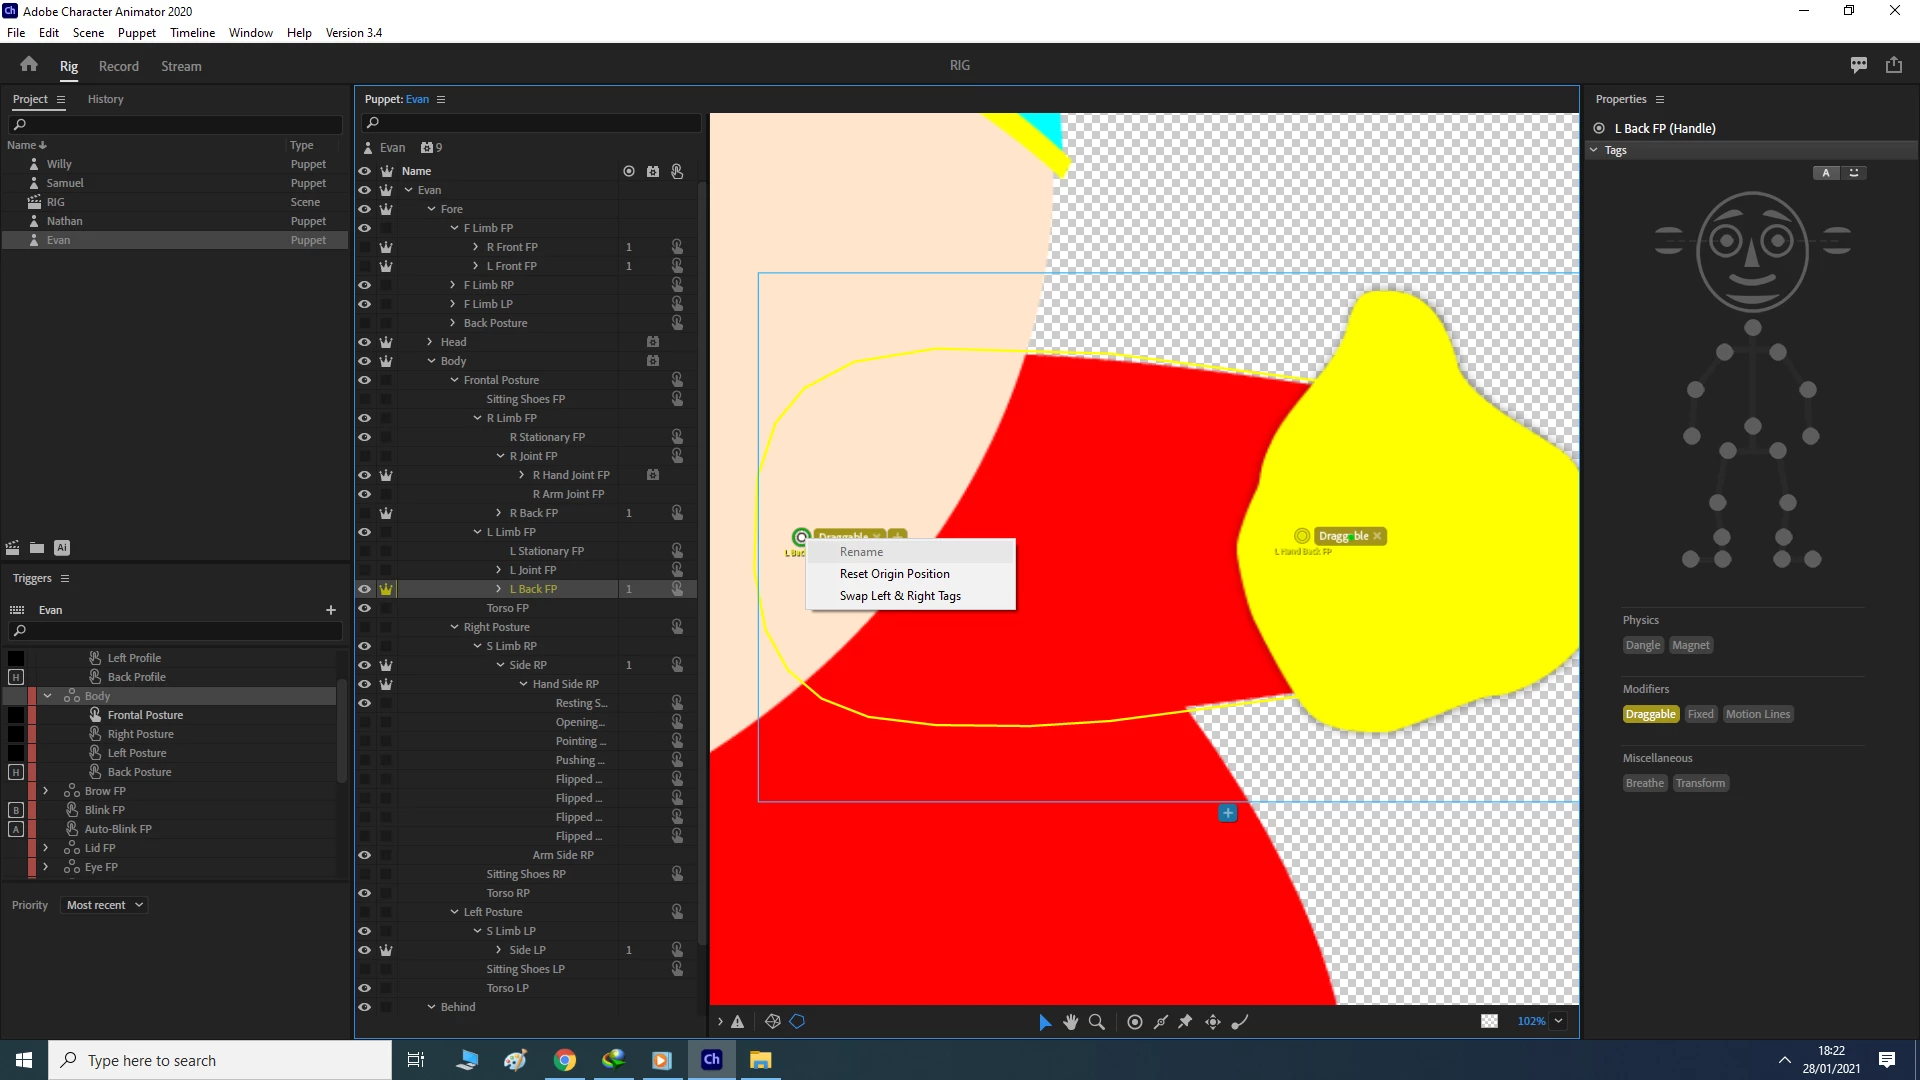
Task: Expand the Head layer group
Action: (x=430, y=342)
